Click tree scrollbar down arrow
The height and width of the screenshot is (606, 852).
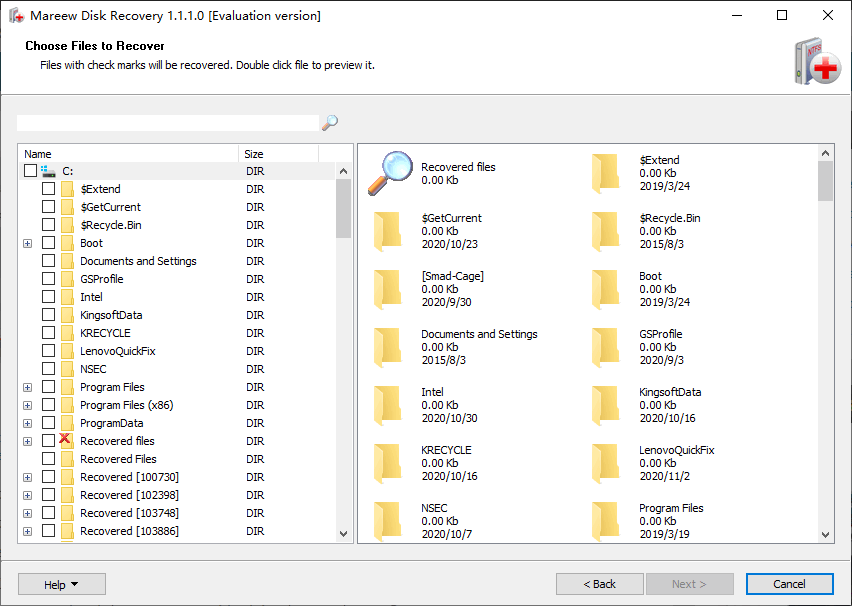(x=343, y=533)
